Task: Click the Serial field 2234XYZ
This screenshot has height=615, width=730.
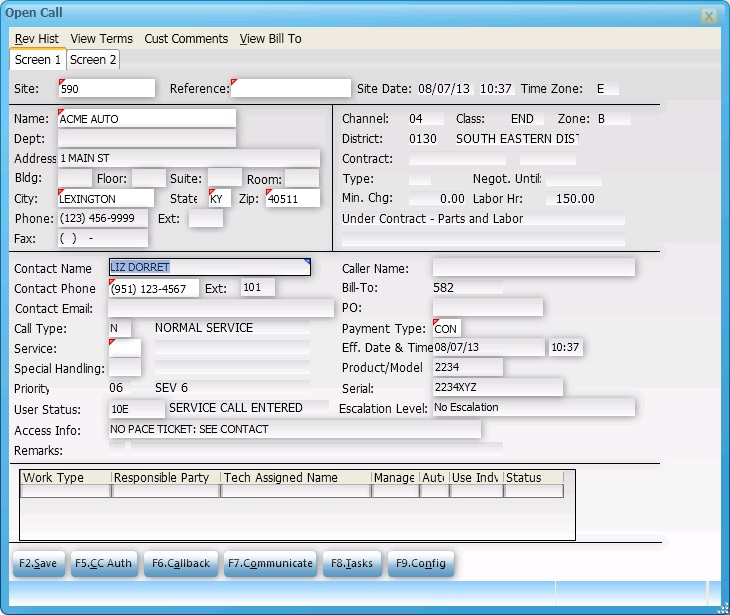Action: point(497,388)
